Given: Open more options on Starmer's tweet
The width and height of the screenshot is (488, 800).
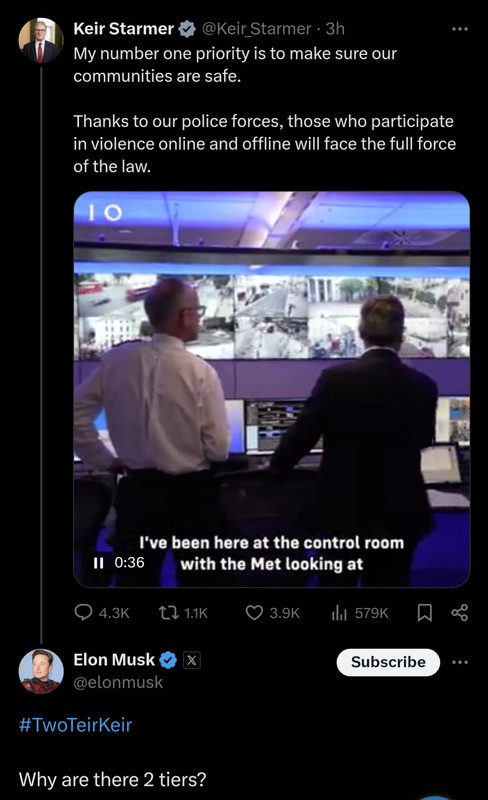Looking at the screenshot, I should pos(460,29).
